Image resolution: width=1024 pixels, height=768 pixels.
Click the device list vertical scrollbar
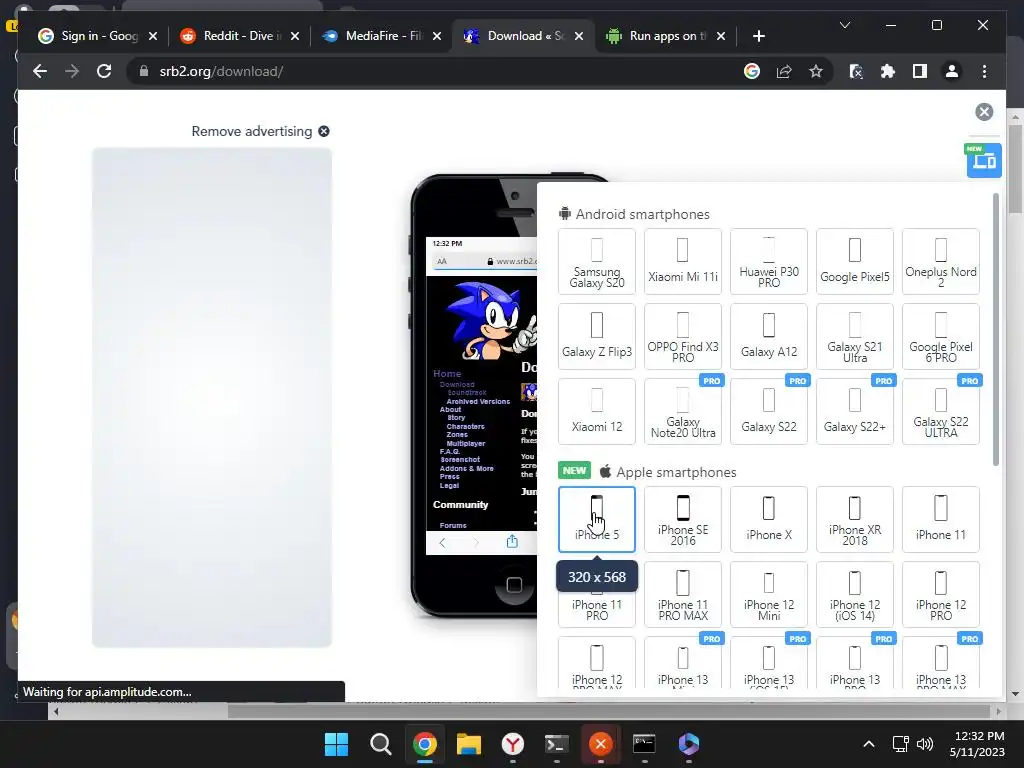995,329
